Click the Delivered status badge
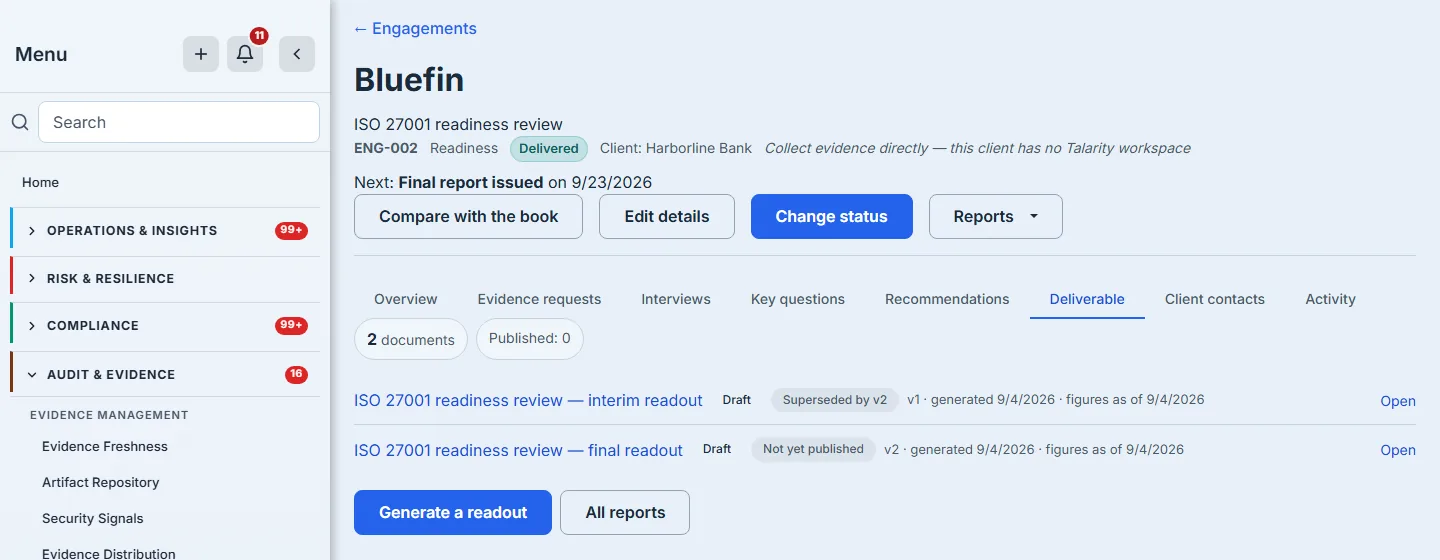1440x560 pixels. pos(549,148)
